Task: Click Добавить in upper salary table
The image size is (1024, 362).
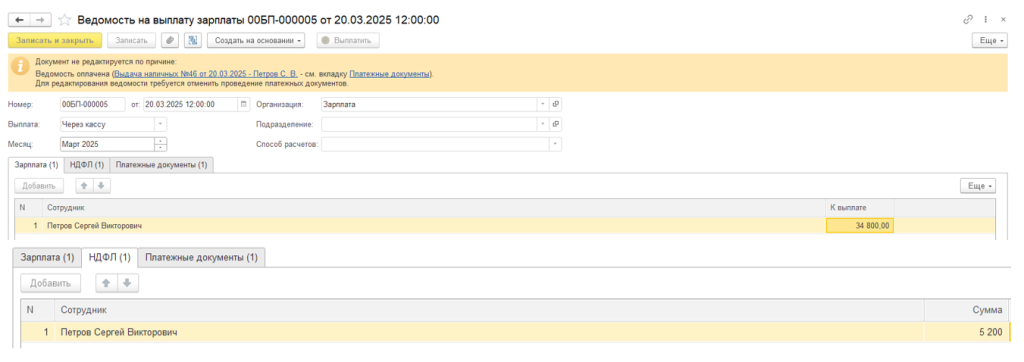Action: 39,186
